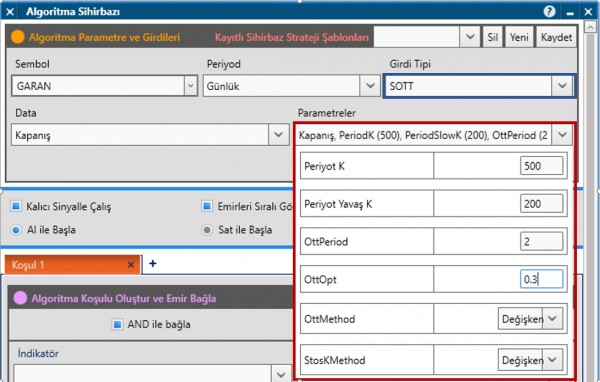Click the Yeni button
The height and width of the screenshot is (382, 600).
coord(519,37)
